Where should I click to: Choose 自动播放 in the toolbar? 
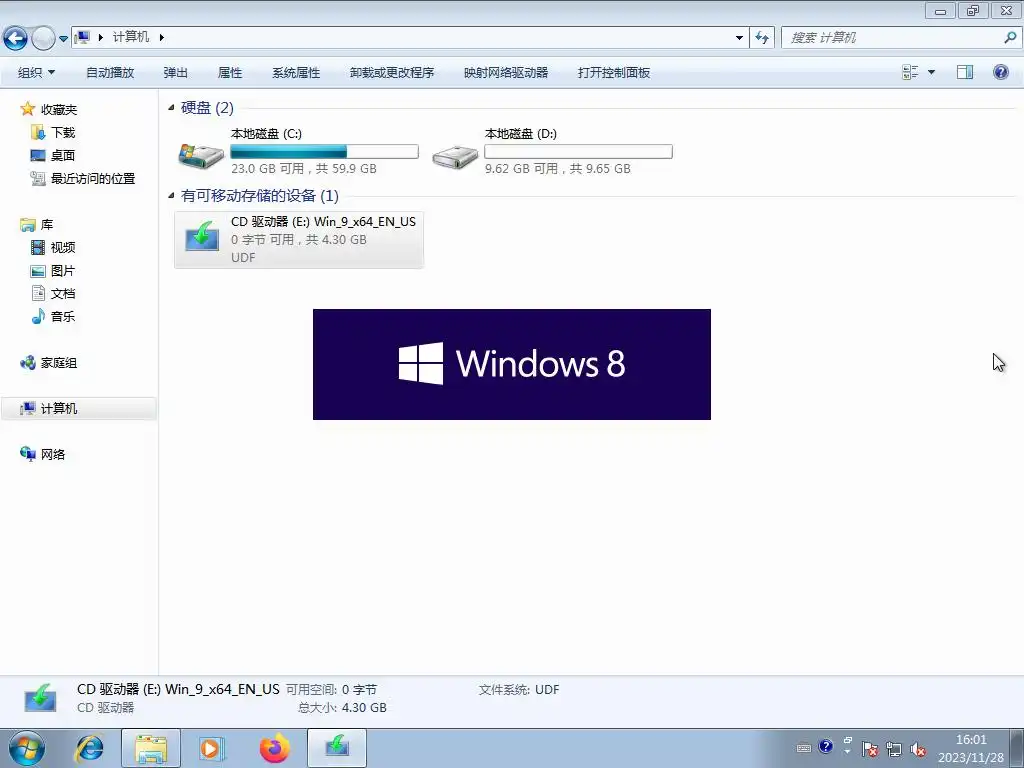pos(110,72)
